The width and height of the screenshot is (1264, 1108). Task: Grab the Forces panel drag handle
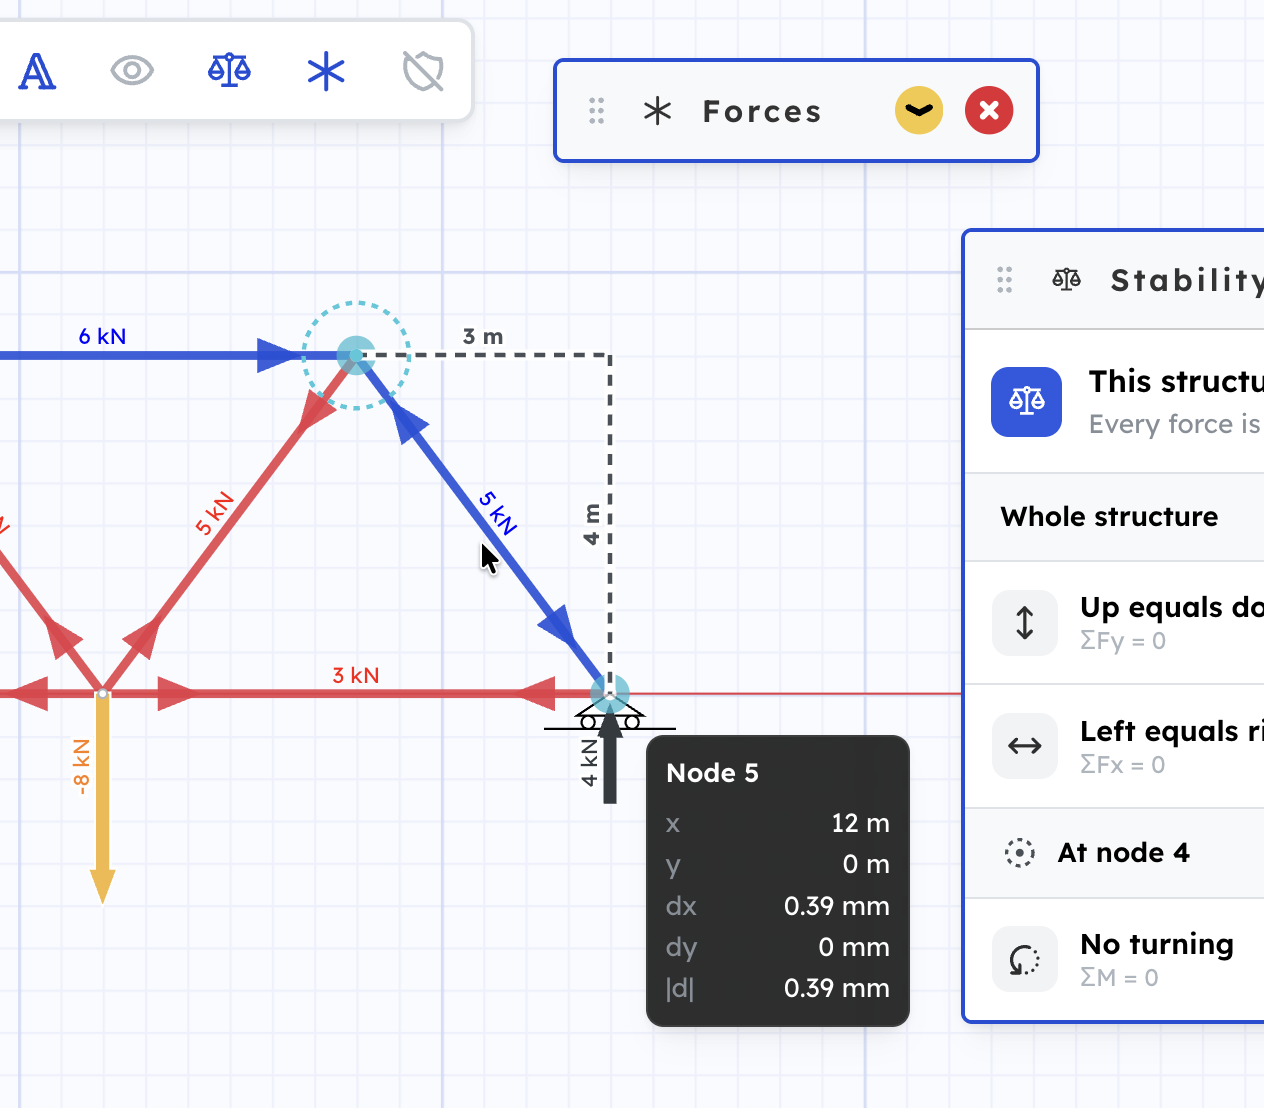(597, 111)
